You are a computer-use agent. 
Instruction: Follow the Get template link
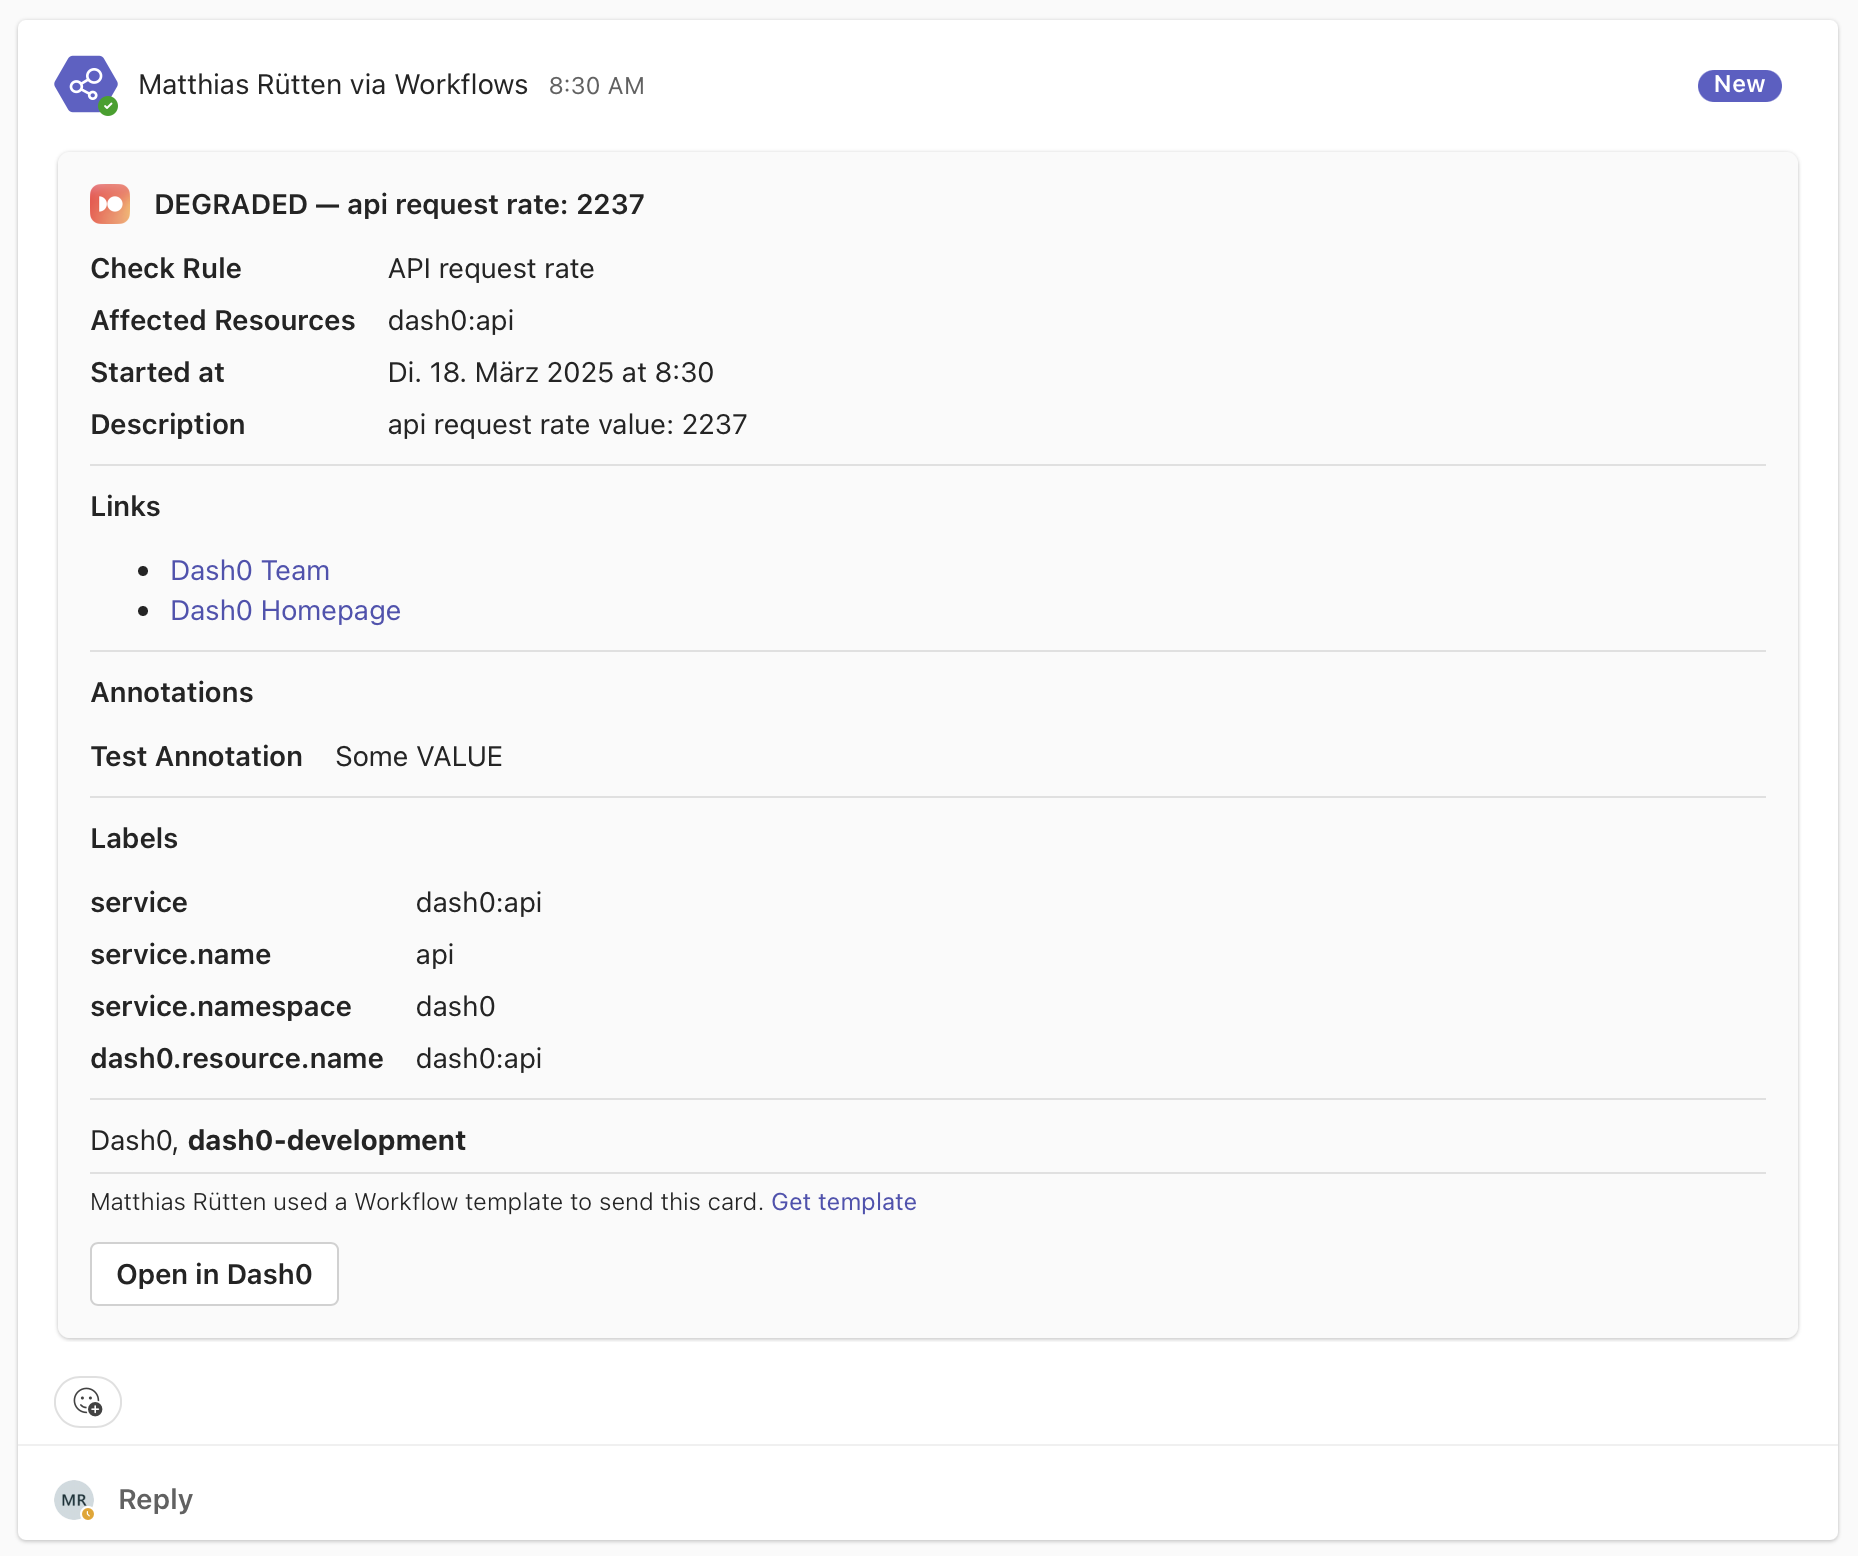(843, 1202)
